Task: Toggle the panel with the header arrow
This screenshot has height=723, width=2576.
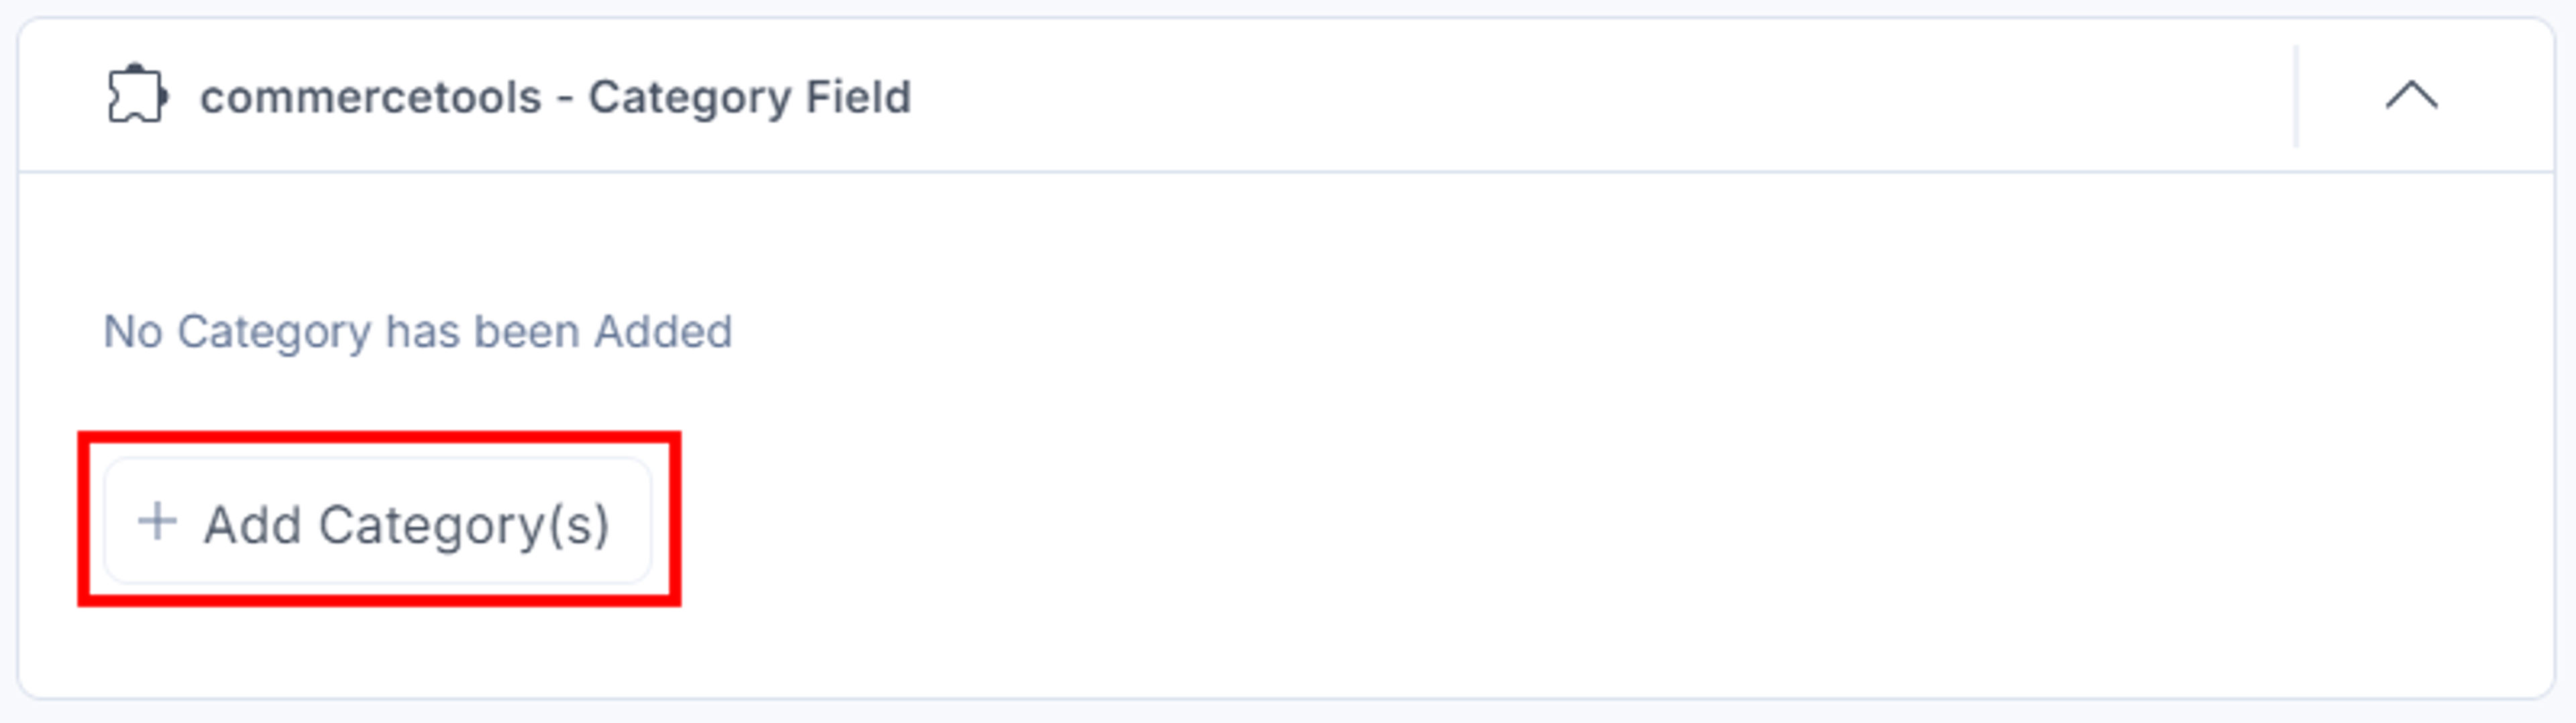Action: (x=2411, y=96)
